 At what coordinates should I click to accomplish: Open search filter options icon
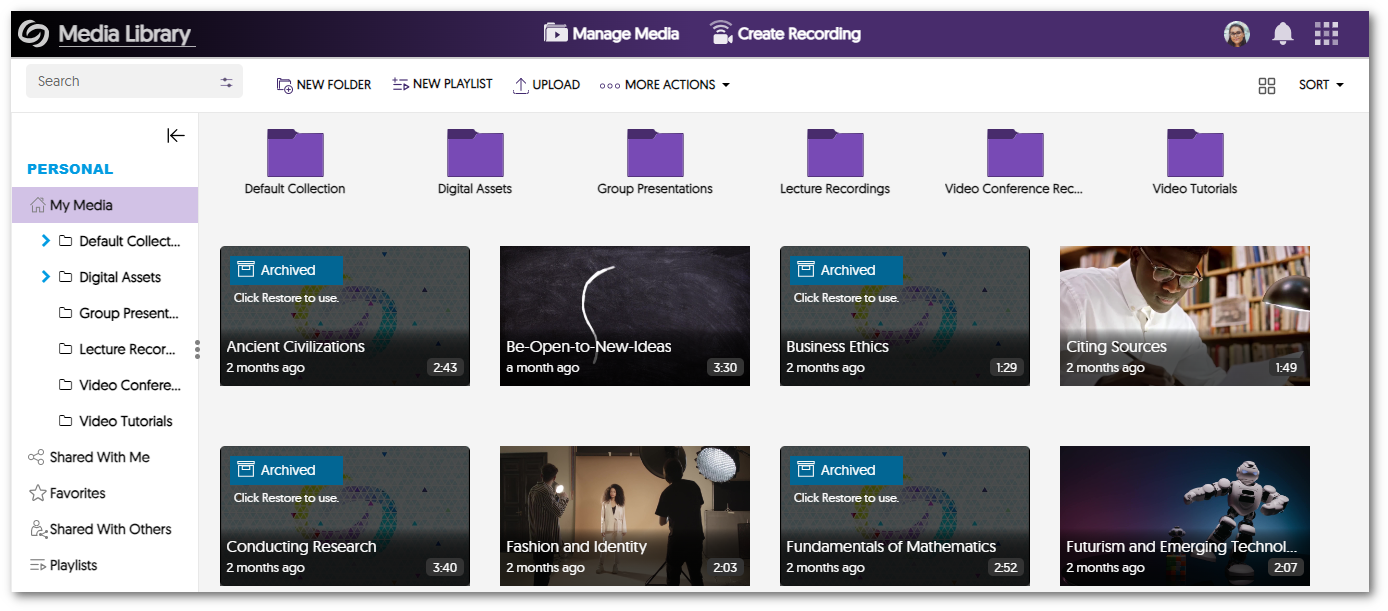(227, 82)
